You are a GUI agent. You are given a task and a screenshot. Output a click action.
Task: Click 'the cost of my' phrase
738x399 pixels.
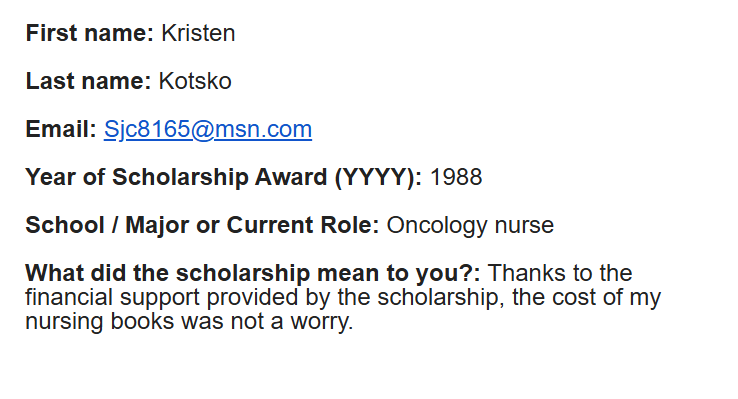pos(586,297)
